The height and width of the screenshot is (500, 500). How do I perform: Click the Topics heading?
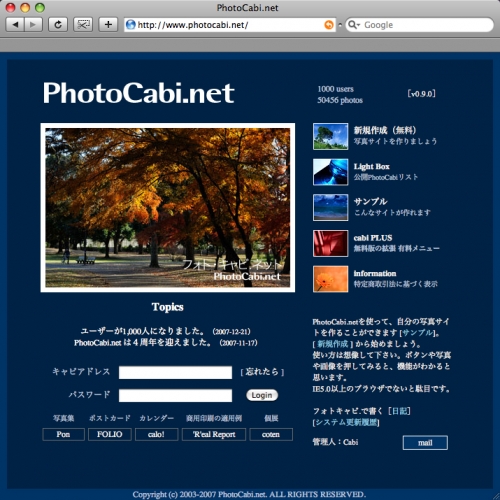pos(168,307)
